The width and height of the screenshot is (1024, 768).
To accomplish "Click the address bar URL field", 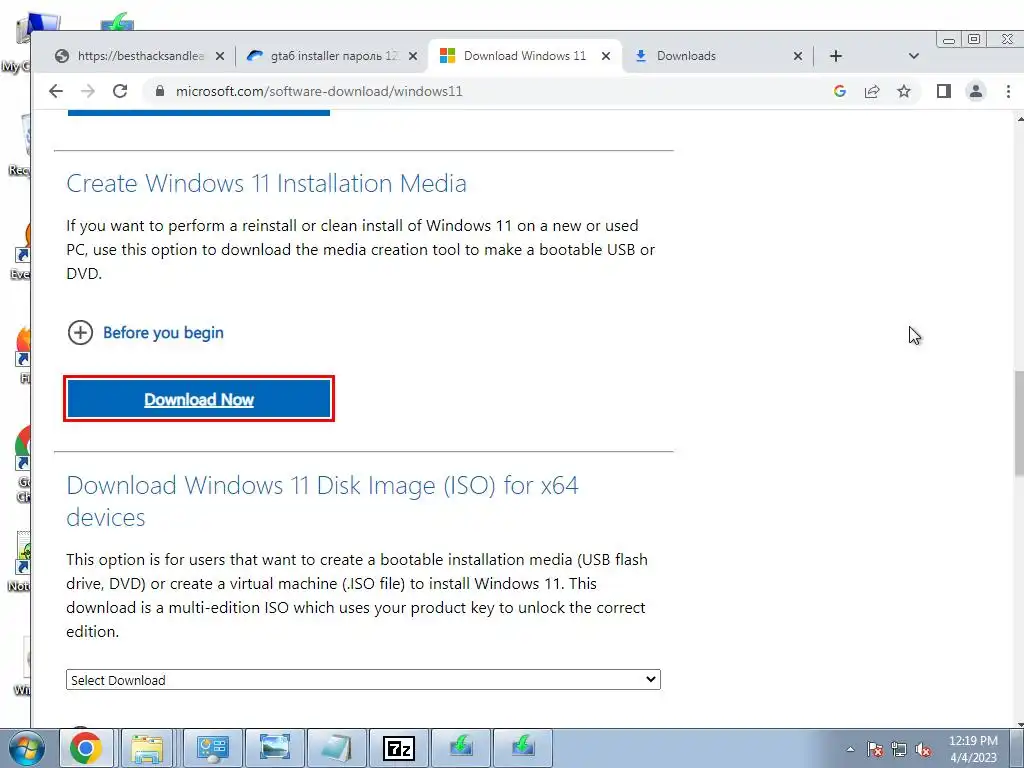I will [485, 91].
